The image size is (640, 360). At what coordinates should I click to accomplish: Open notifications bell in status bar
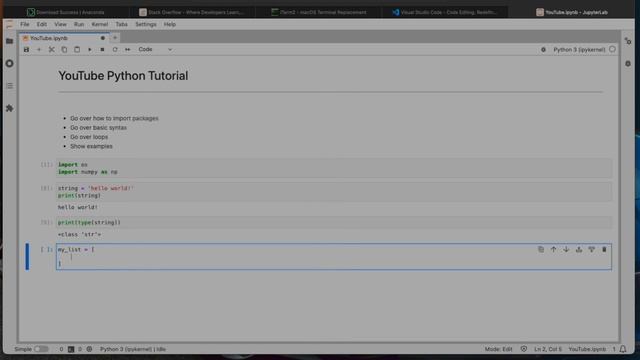coord(623,349)
